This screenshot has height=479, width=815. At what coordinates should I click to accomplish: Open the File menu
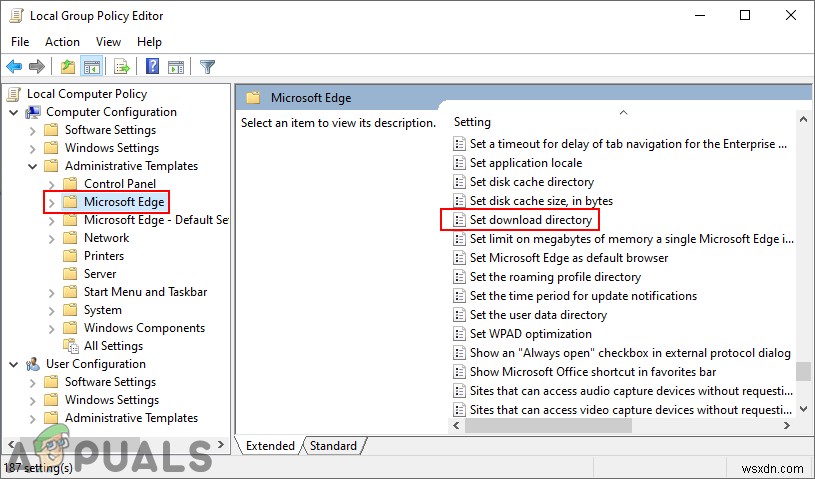(x=20, y=42)
